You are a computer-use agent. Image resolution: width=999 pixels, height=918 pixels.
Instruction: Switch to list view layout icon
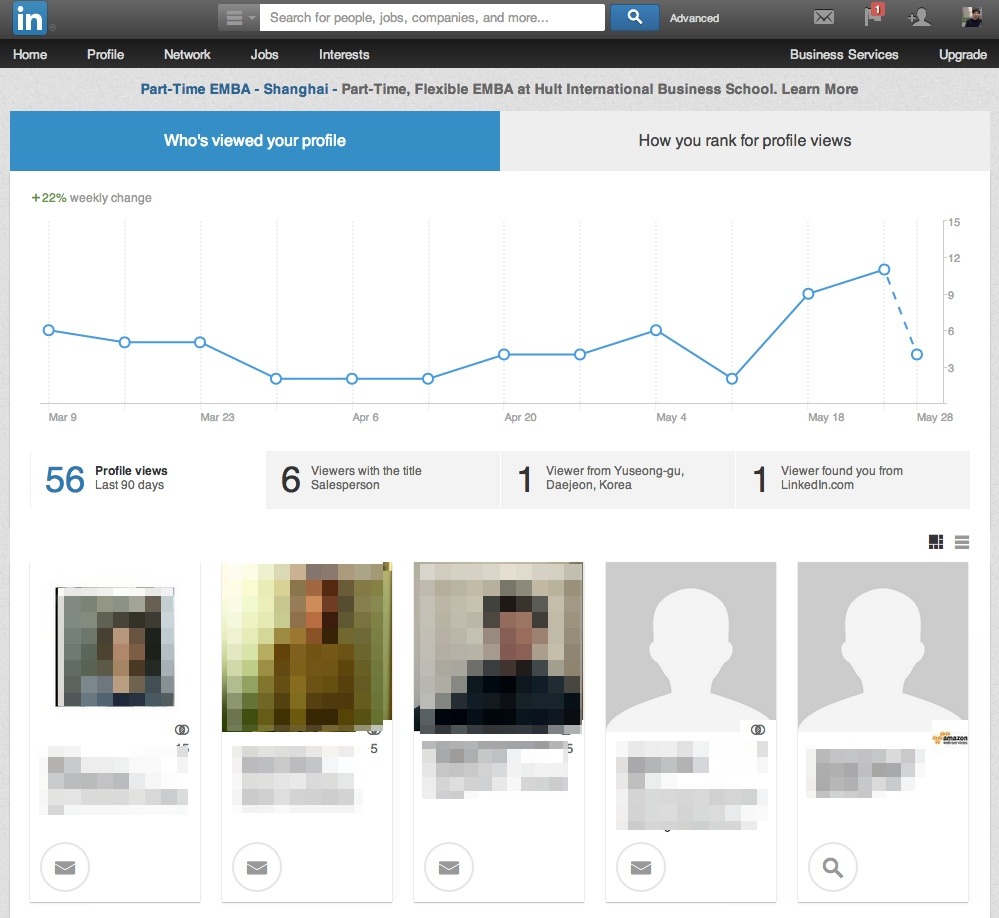(962, 542)
